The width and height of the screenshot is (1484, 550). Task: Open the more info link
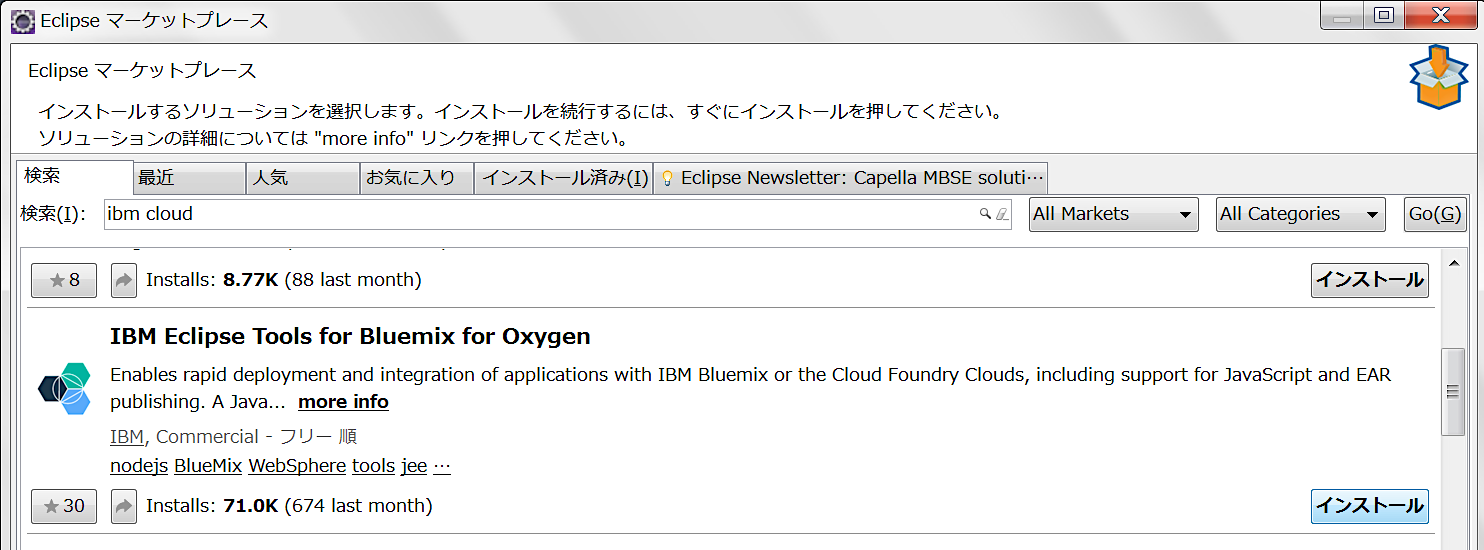(x=343, y=402)
